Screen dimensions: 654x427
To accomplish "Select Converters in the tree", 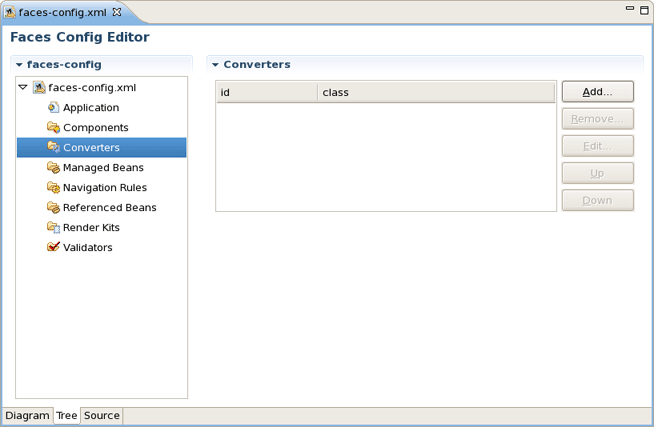I will click(91, 148).
